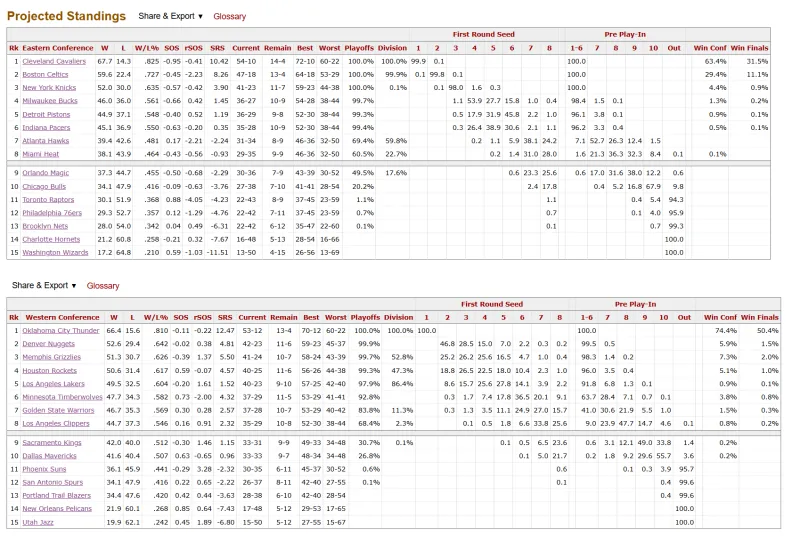Sort Western table by 1-6 header
Viewport: 800px width, 543px height.
click(x=587, y=317)
